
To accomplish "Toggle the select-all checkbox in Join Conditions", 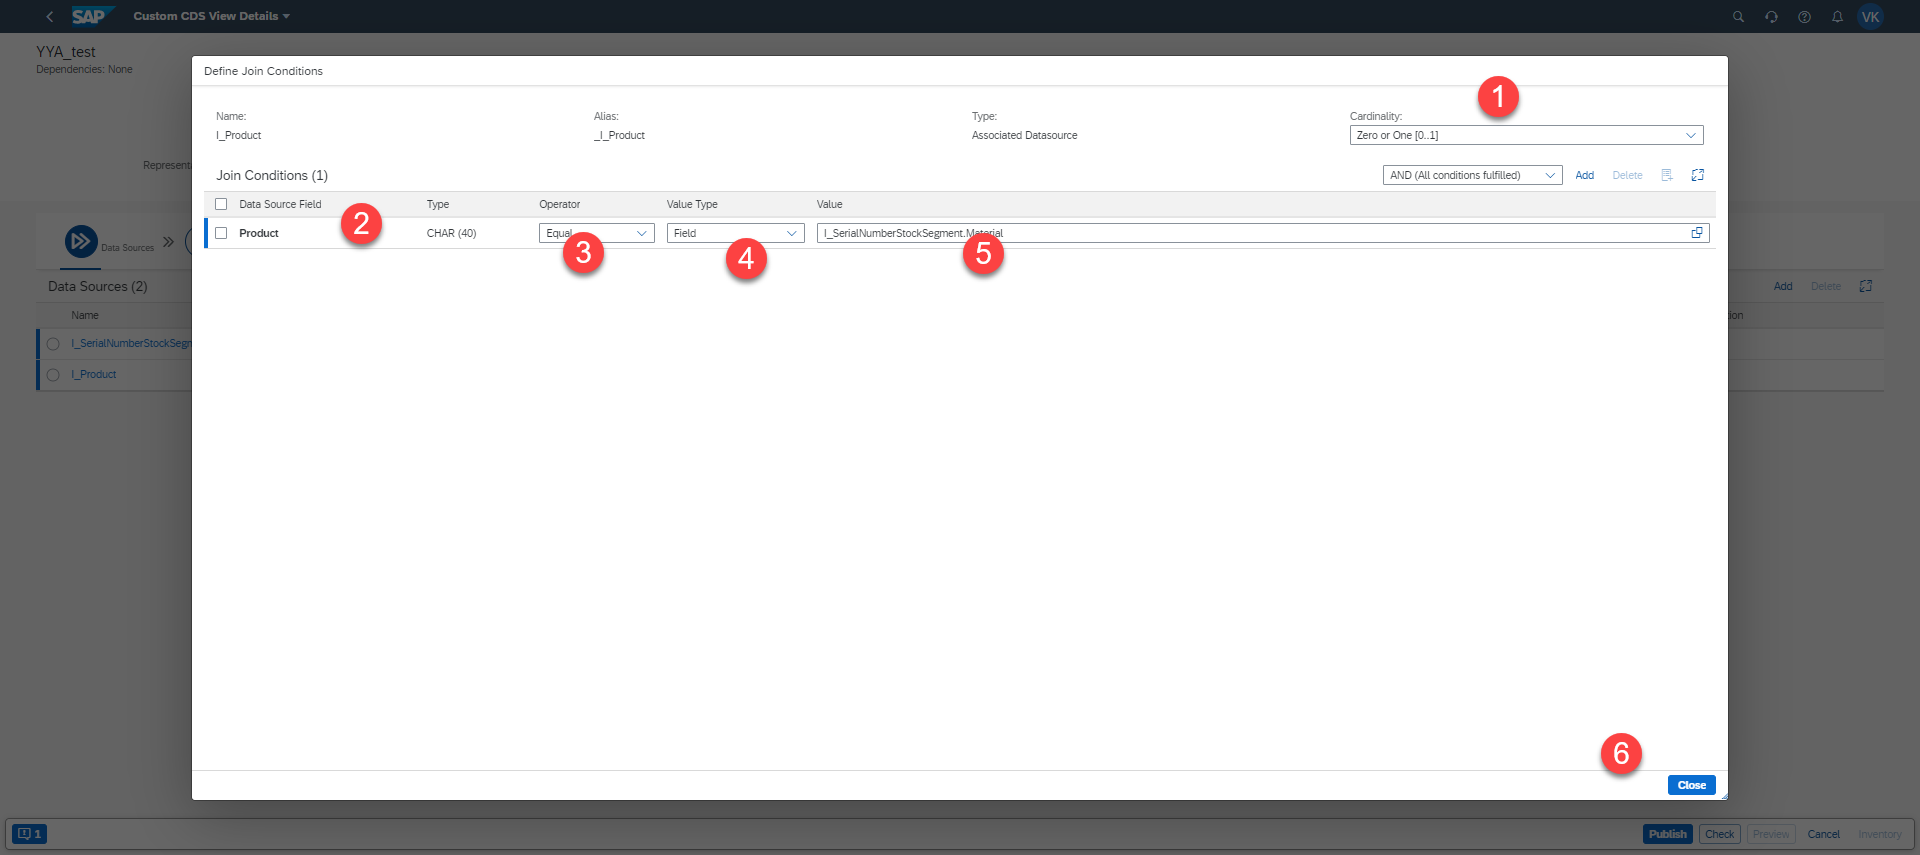I will [221, 204].
